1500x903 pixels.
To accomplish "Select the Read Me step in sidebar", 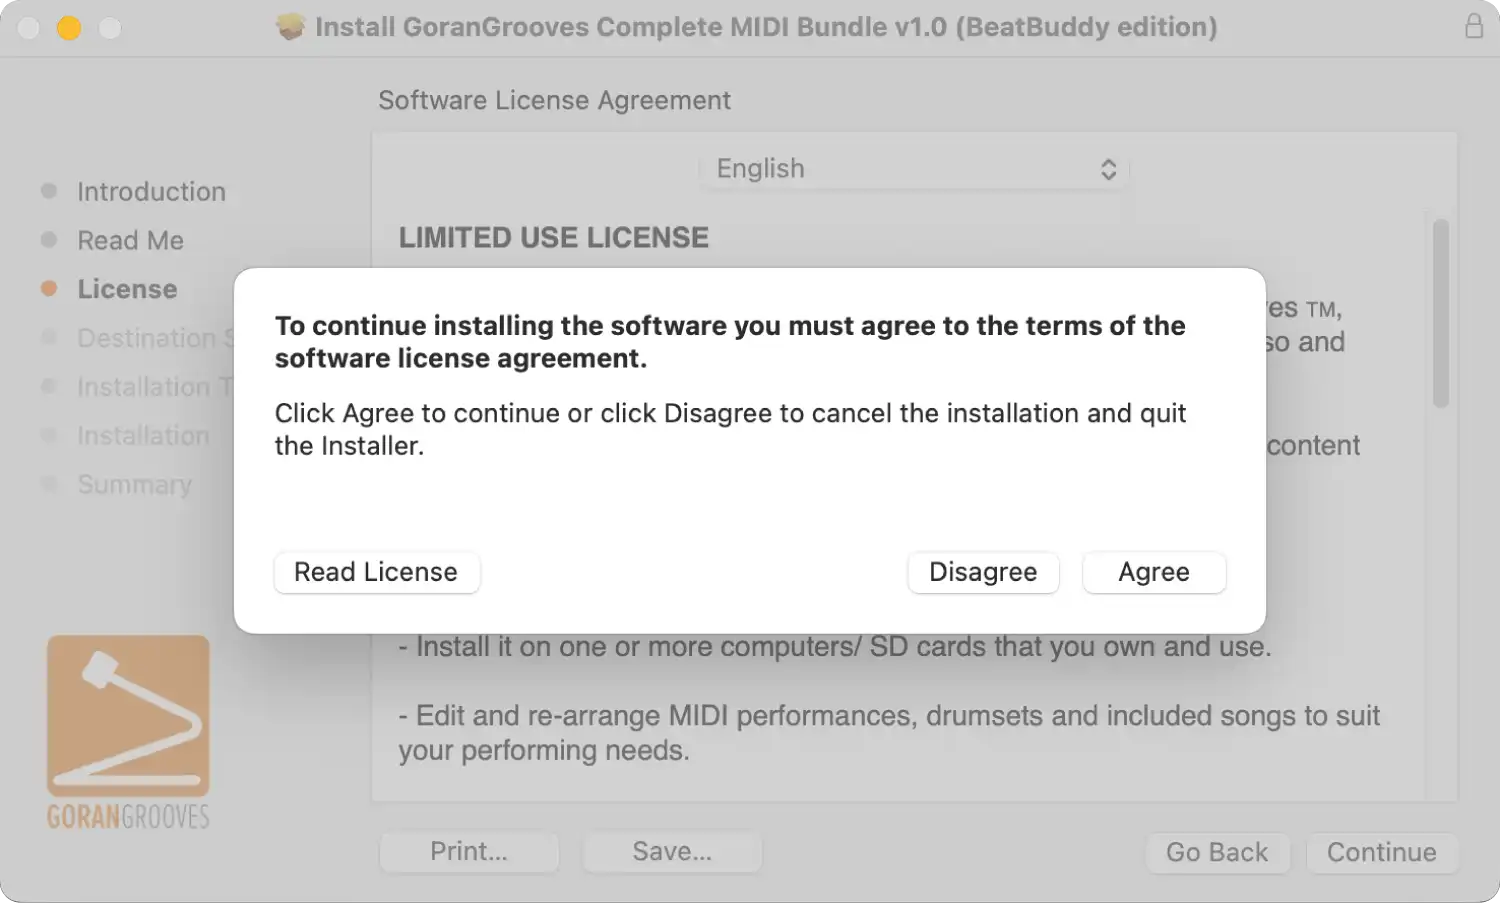I will click(x=130, y=240).
